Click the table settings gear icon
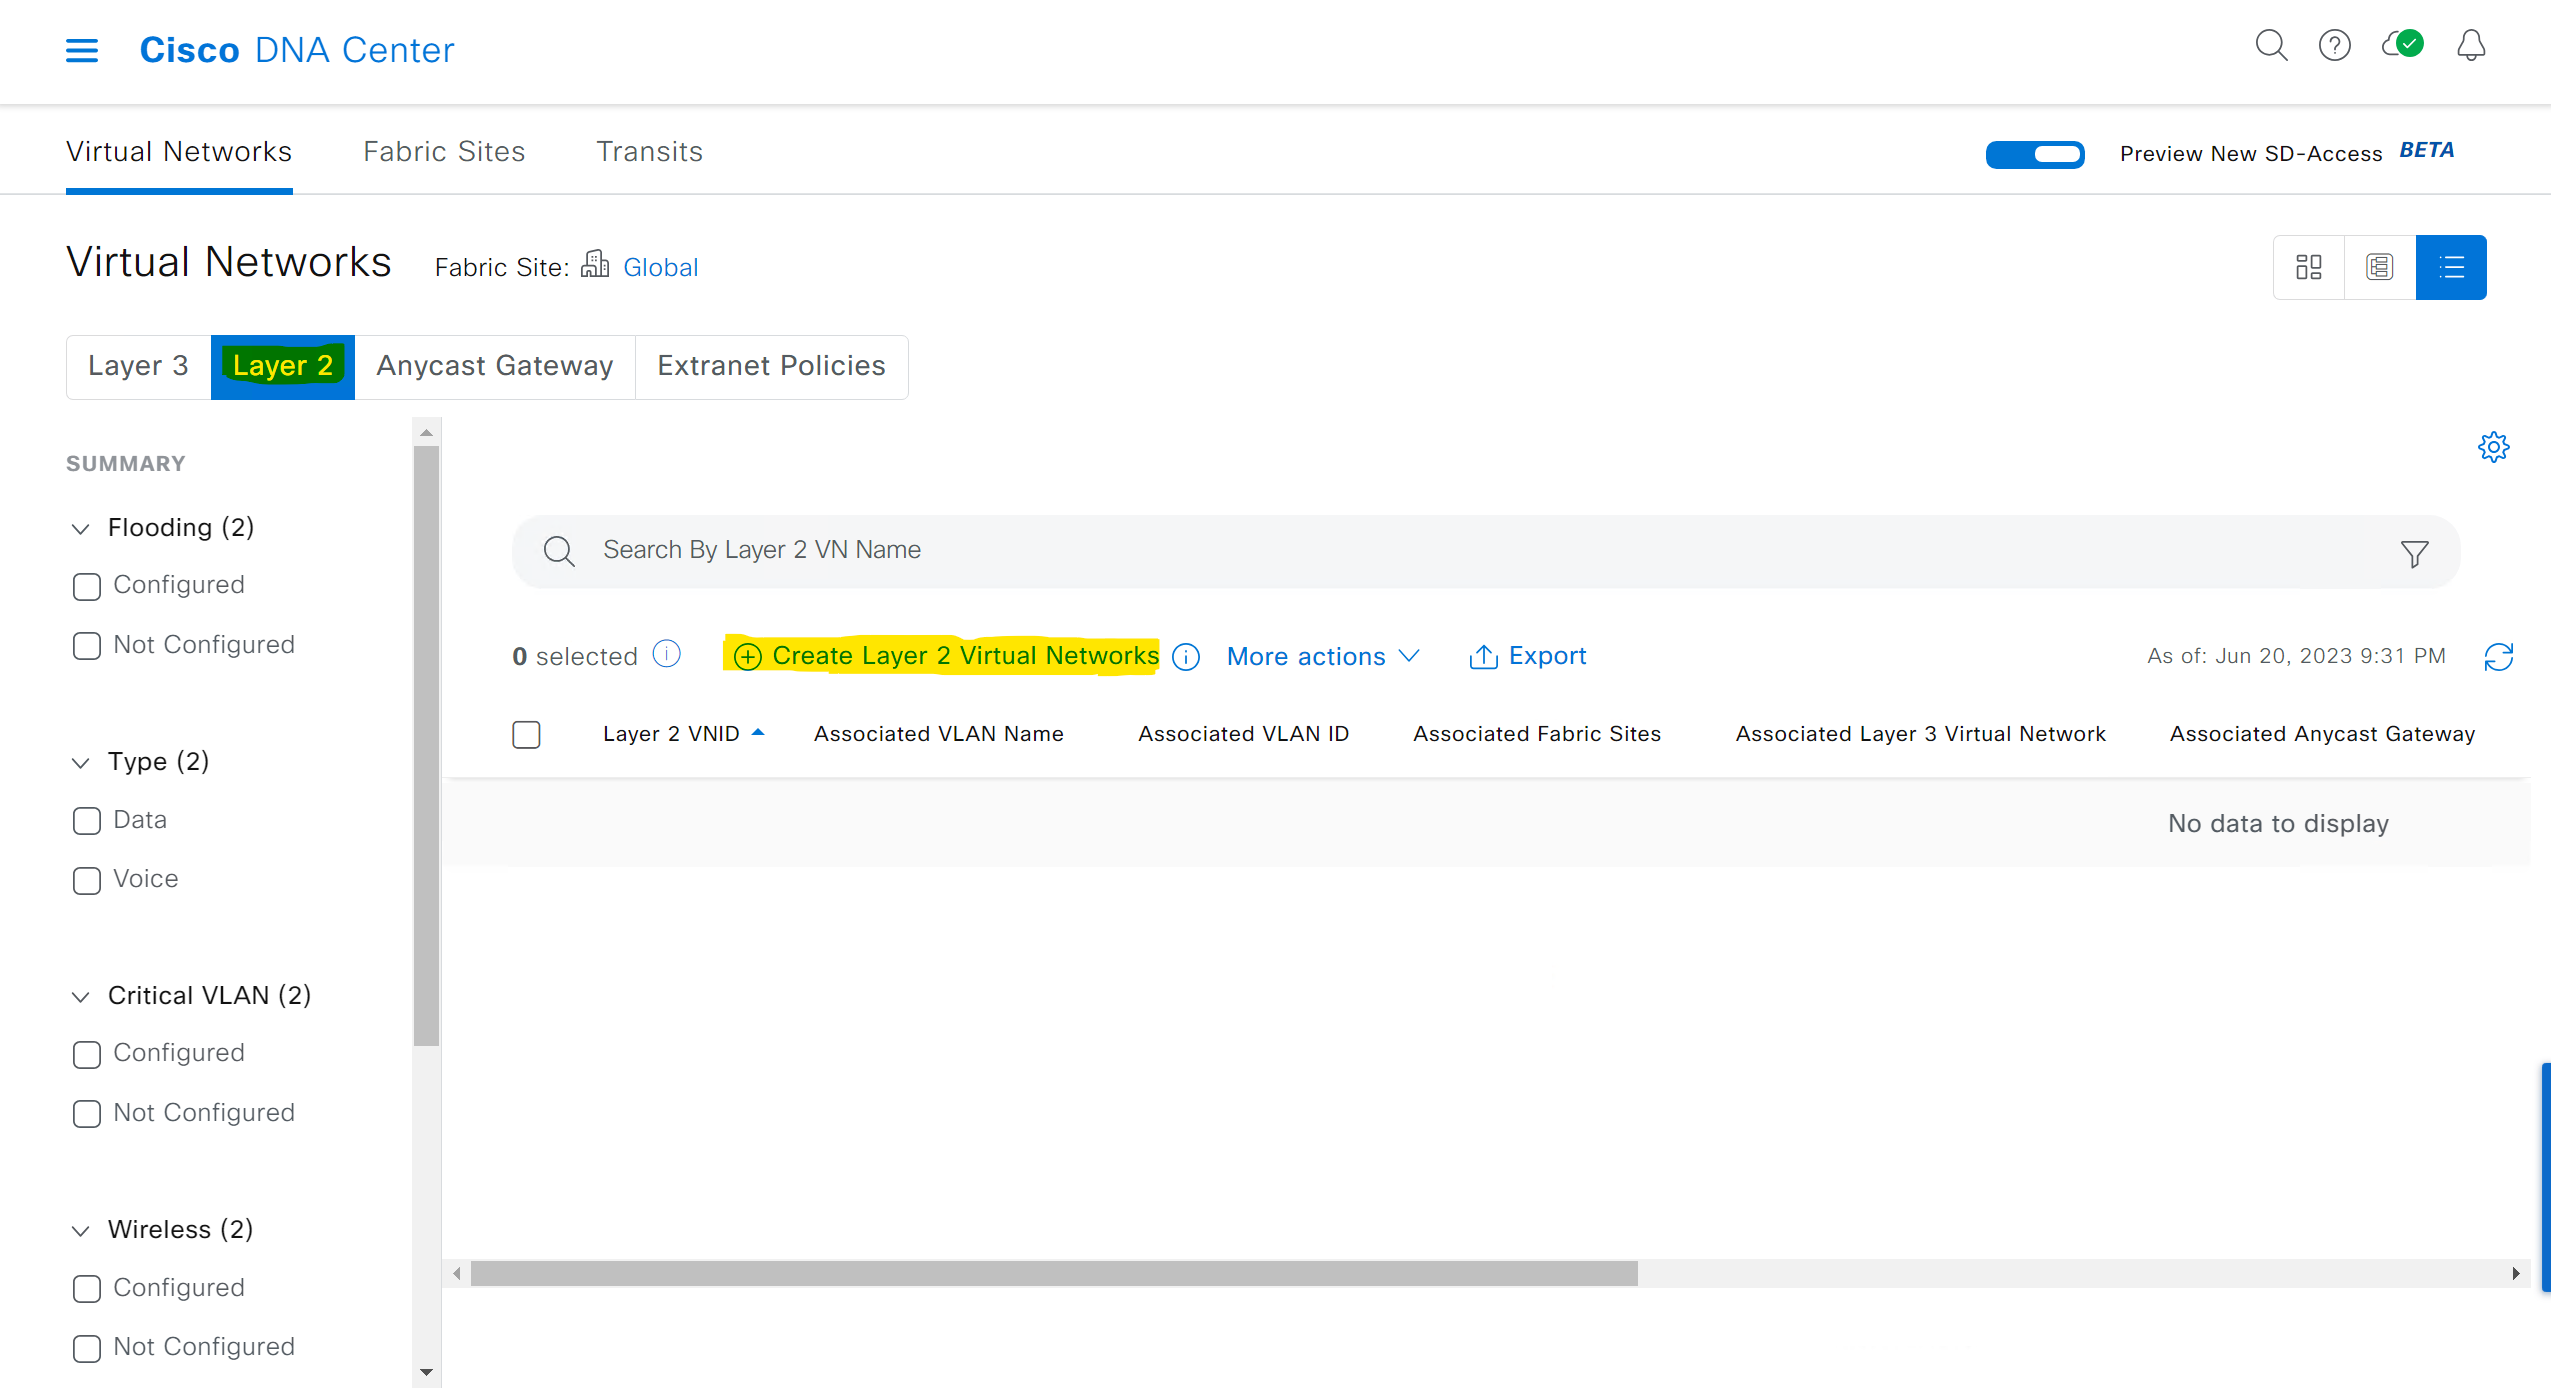Image resolution: width=2551 pixels, height=1398 pixels. point(2493,447)
